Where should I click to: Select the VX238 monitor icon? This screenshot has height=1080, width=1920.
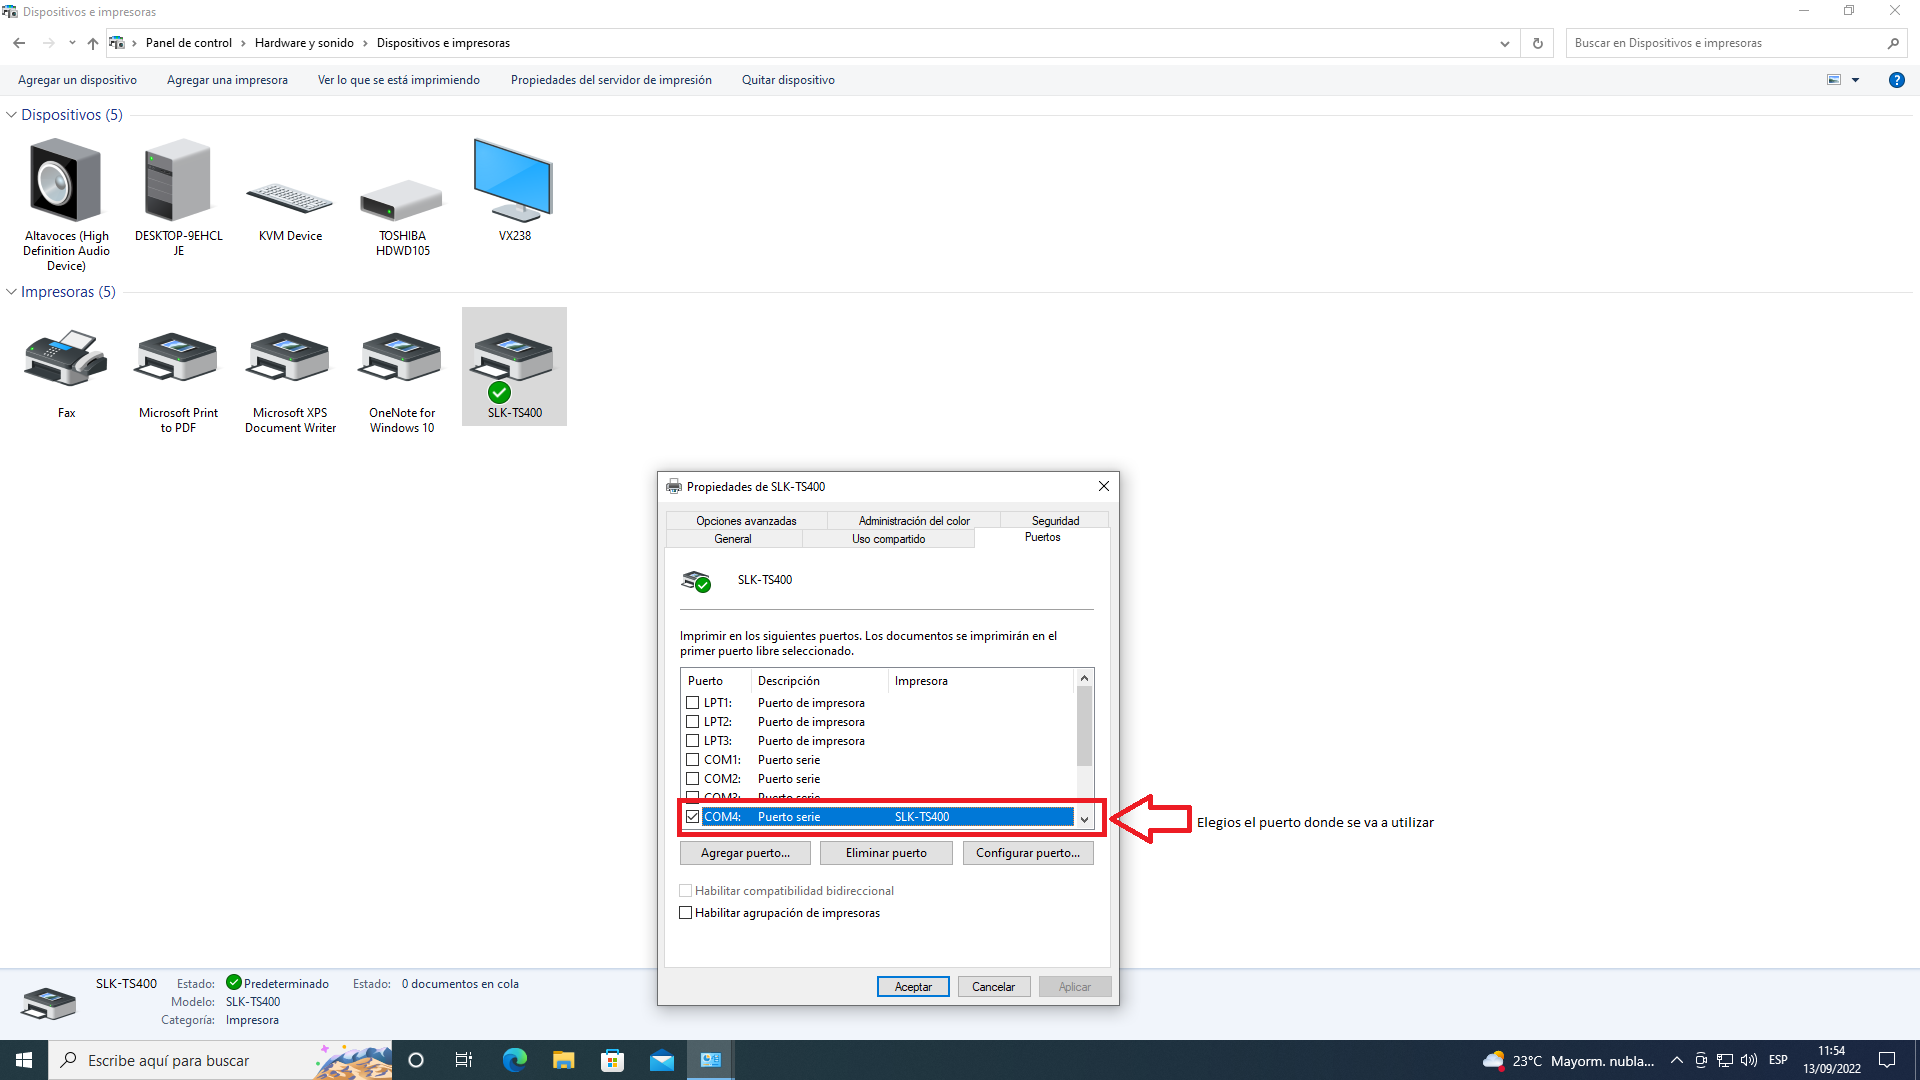point(514,182)
